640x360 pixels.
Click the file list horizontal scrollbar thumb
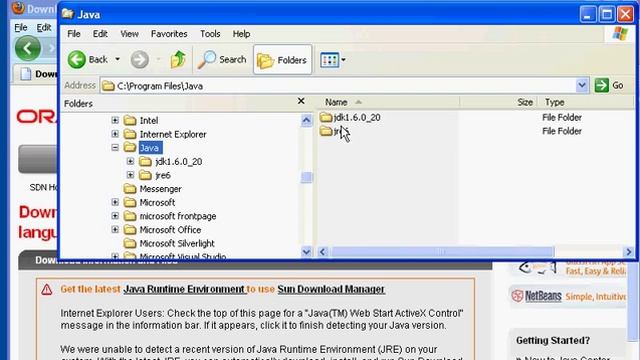point(442,252)
